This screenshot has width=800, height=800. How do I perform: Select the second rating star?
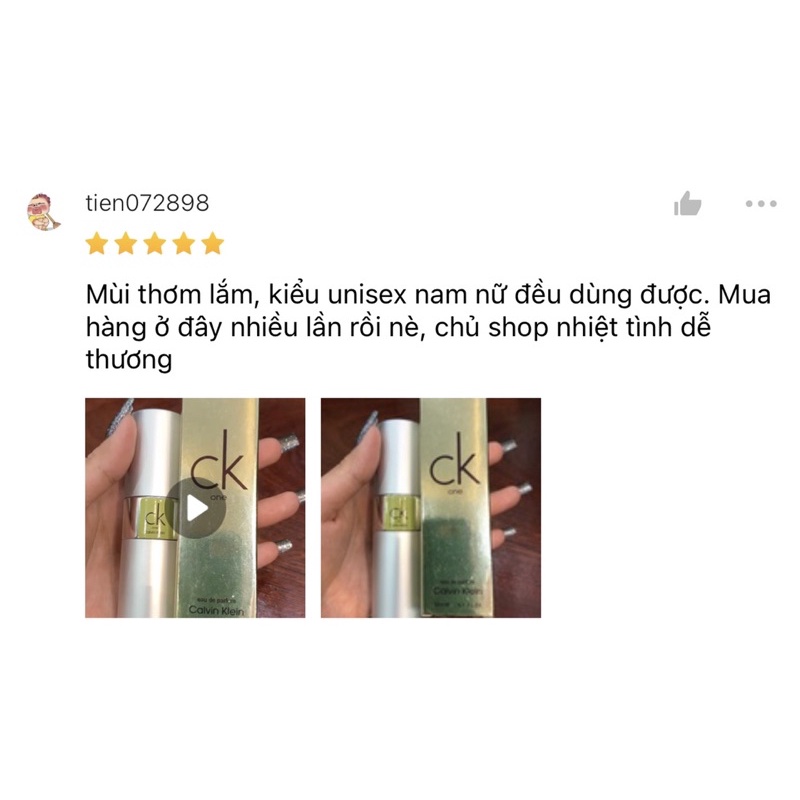click(126, 243)
